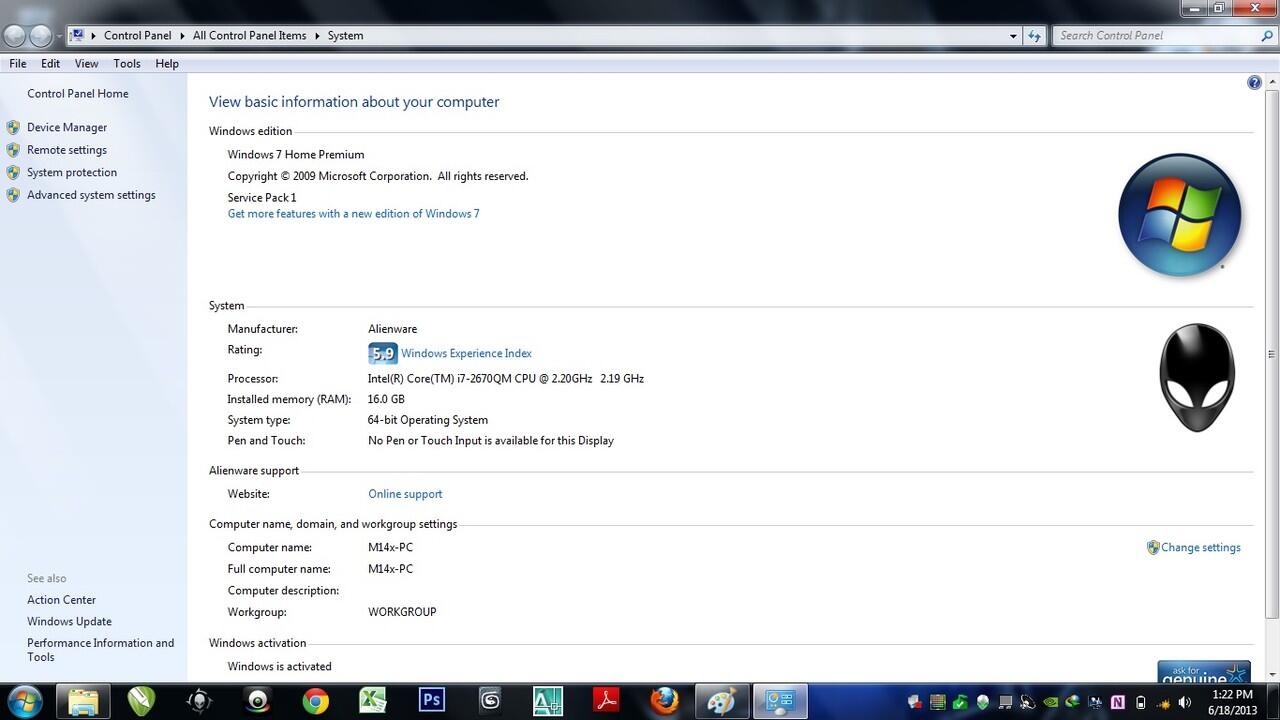Expand the arrow before Control Panel breadcrumb
This screenshot has height=720, width=1280.
(x=93, y=36)
